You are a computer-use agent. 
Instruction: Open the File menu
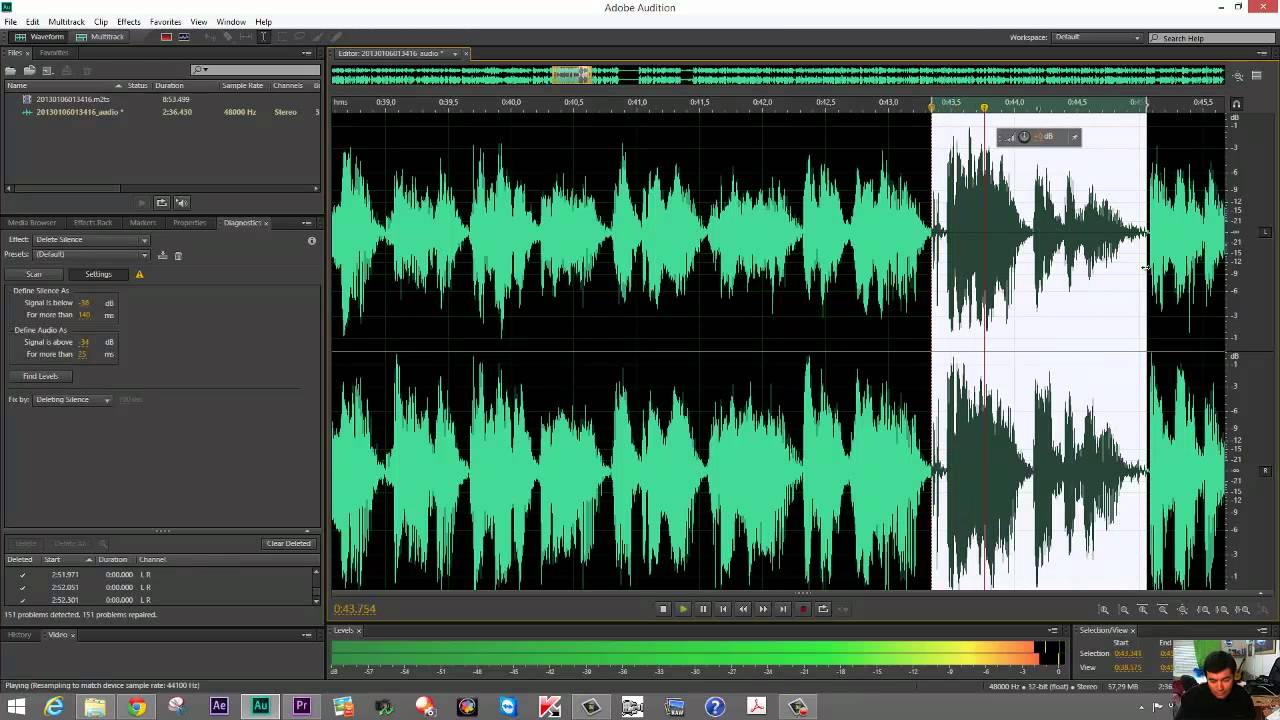coord(10,22)
